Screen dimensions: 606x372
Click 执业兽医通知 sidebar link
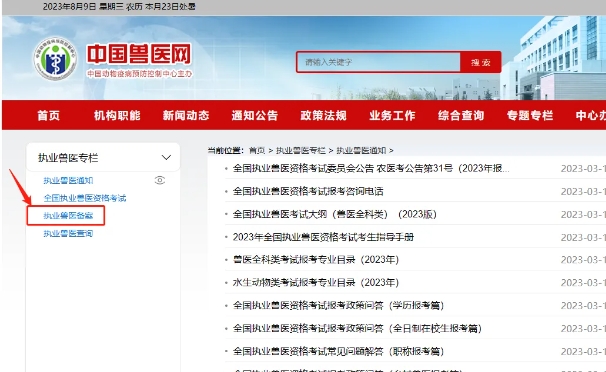pyautogui.click(x=68, y=180)
